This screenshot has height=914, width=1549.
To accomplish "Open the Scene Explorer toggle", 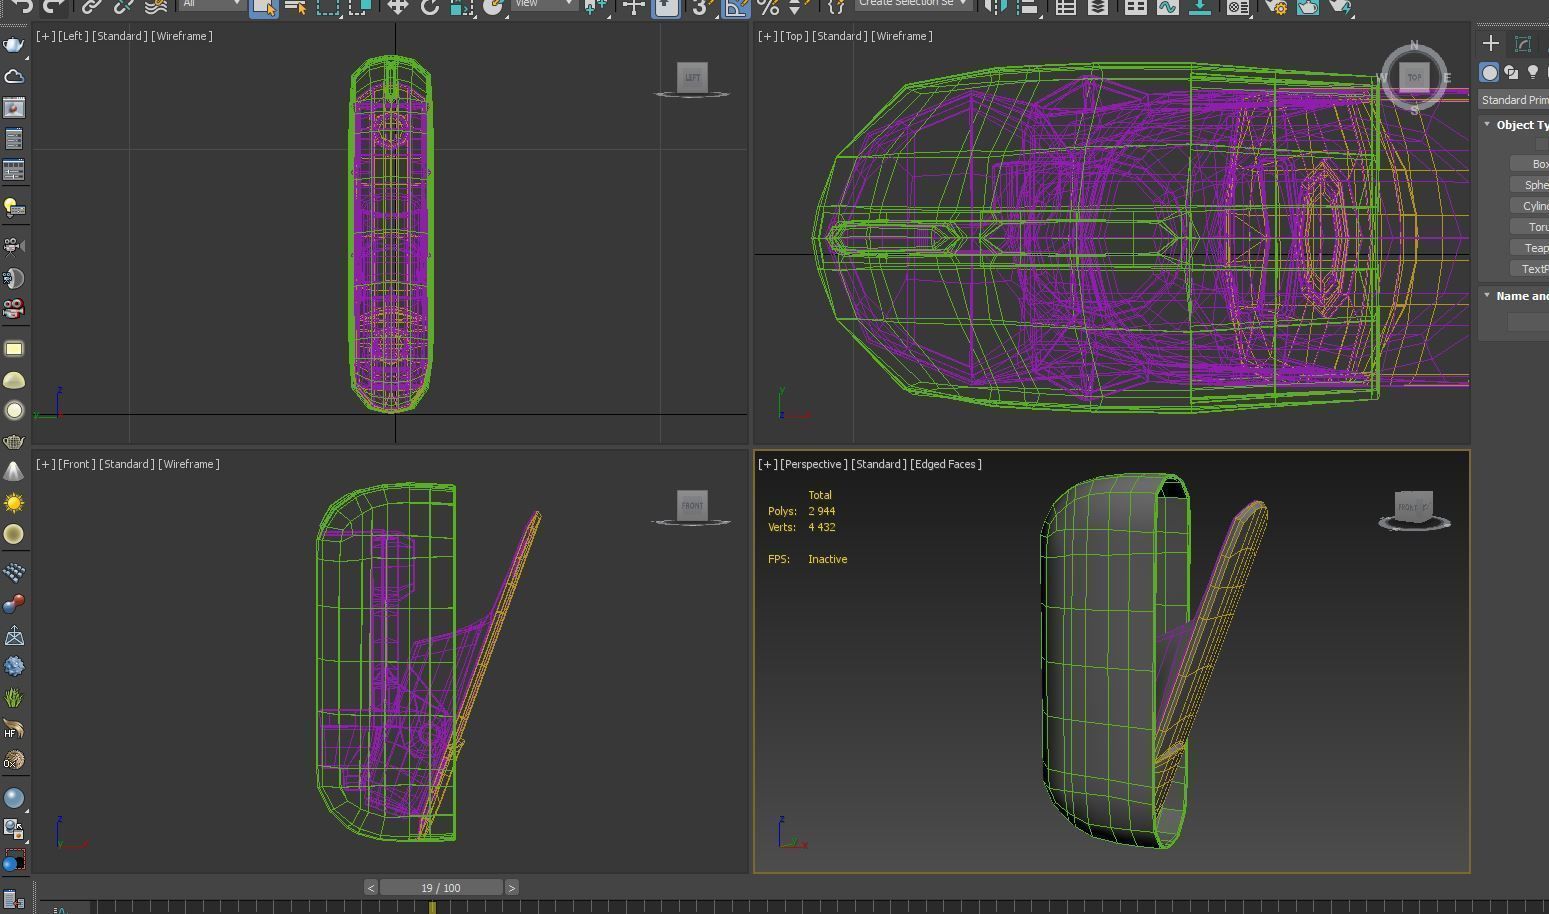I will [1066, 6].
